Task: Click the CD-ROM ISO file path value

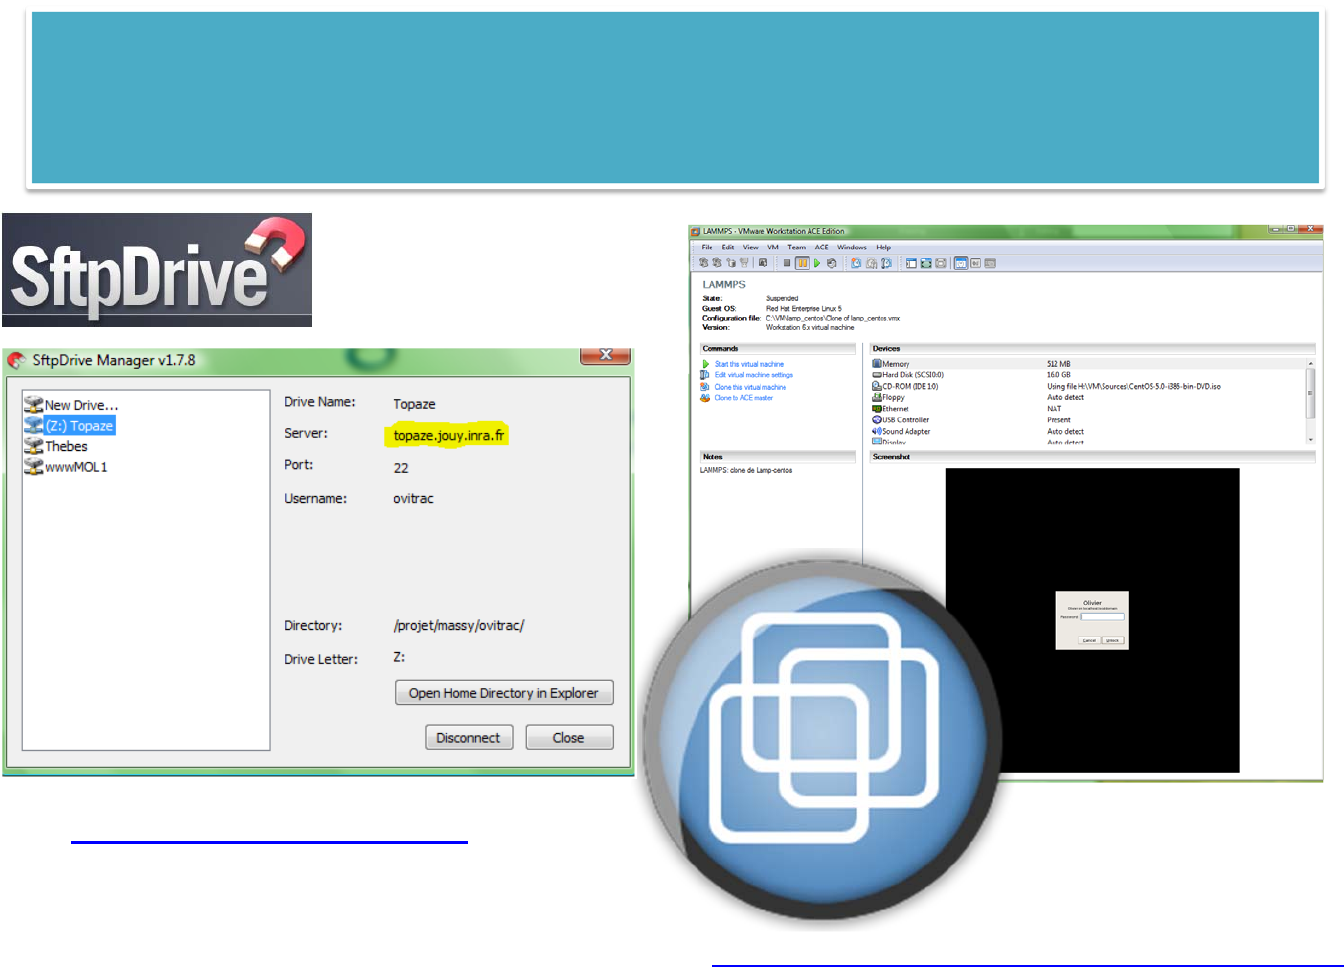Action: tap(1134, 386)
